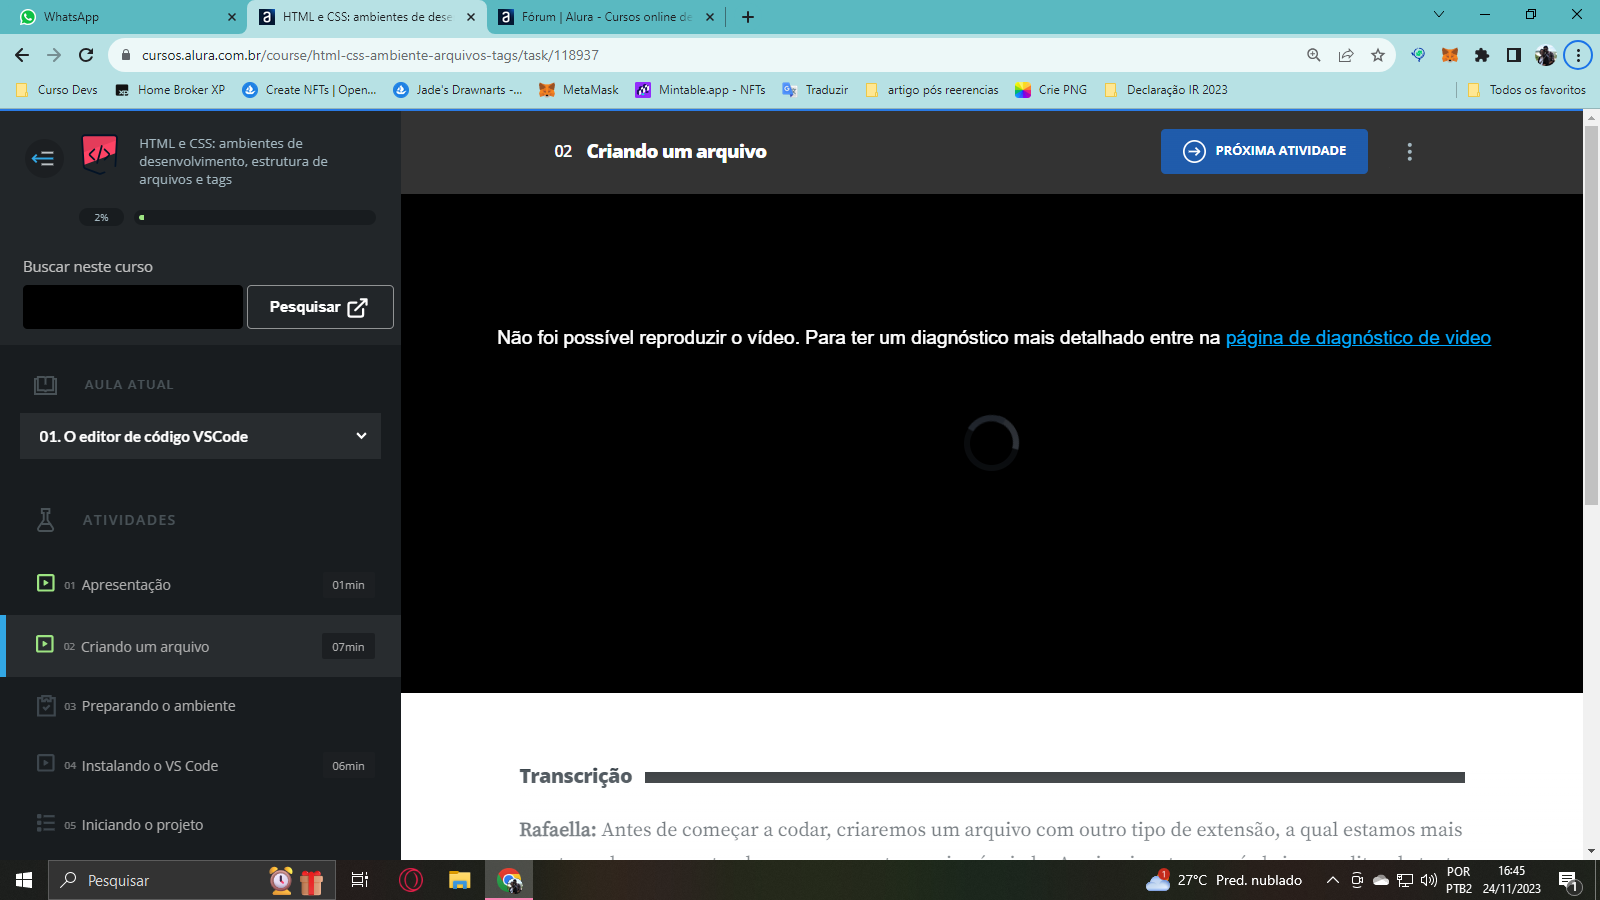This screenshot has width=1600, height=900.
Task: Open the Curso Devs bookmark folder
Action: (57, 90)
